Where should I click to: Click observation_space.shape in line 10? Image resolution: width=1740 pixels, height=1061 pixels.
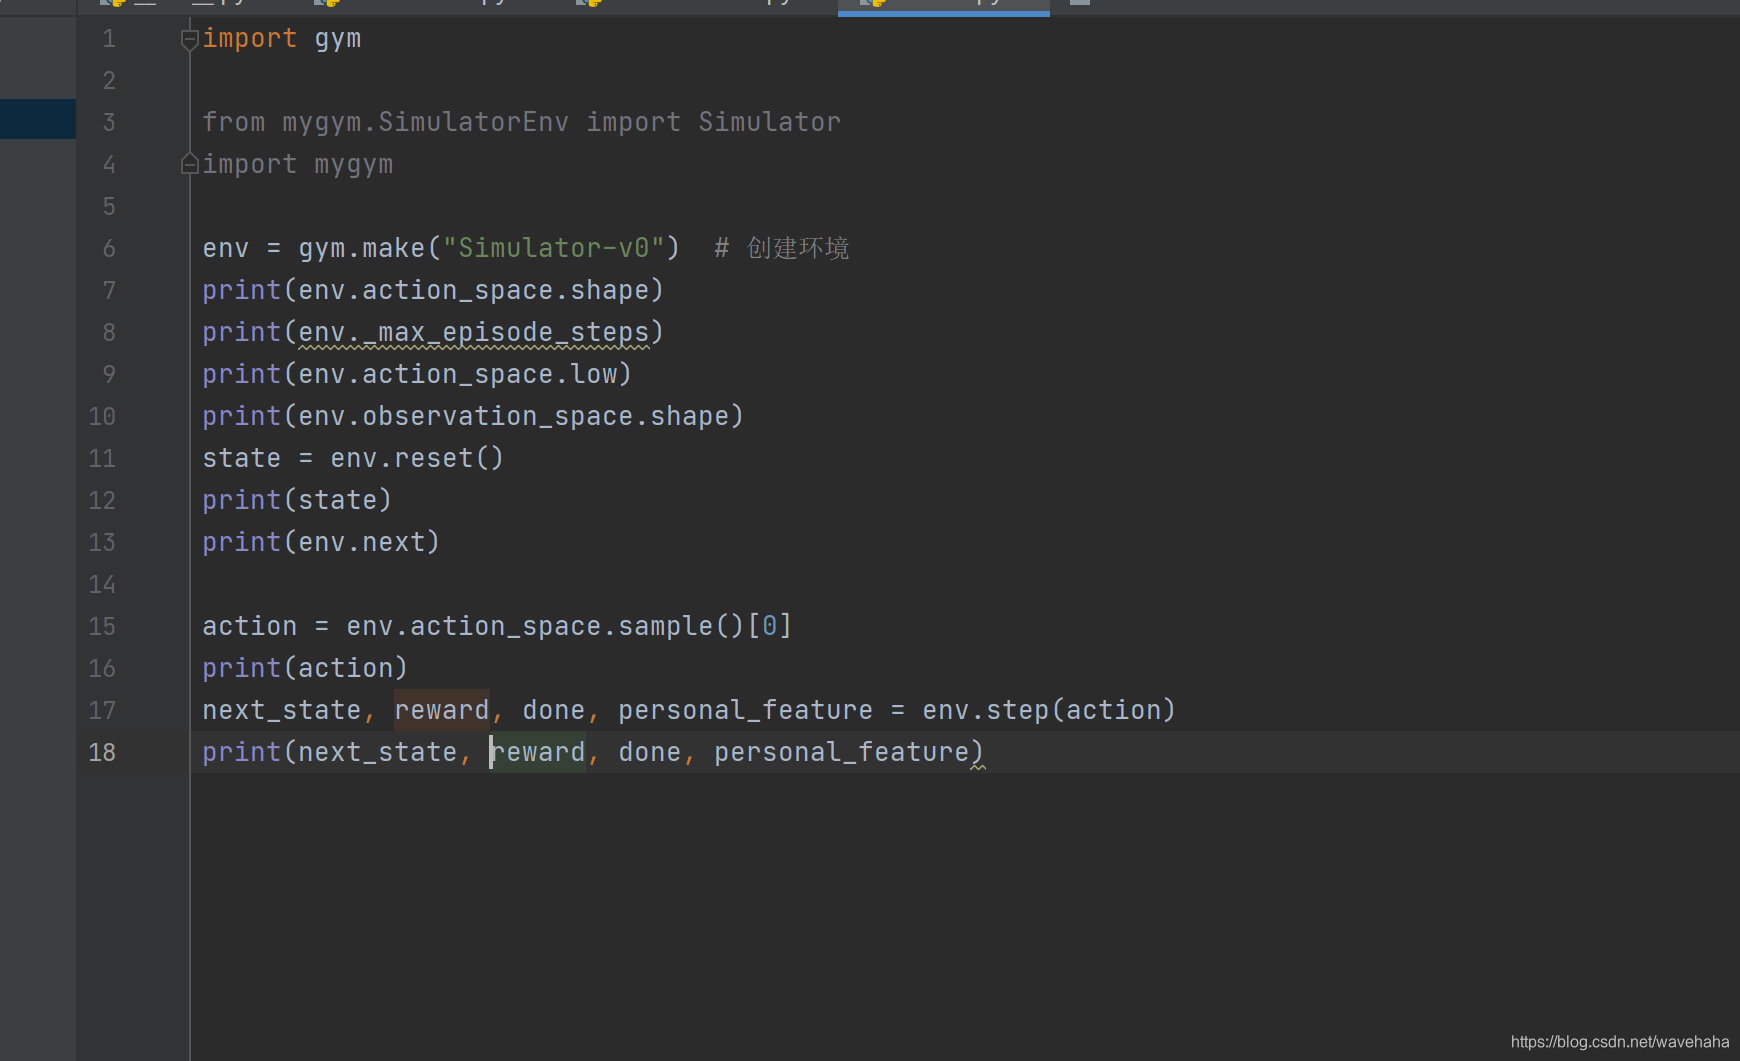coord(545,416)
